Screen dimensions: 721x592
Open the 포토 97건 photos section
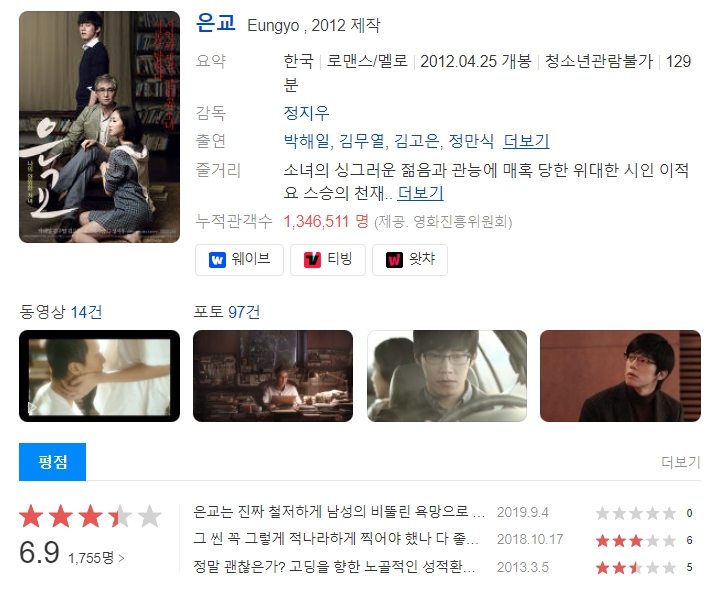click(x=227, y=312)
